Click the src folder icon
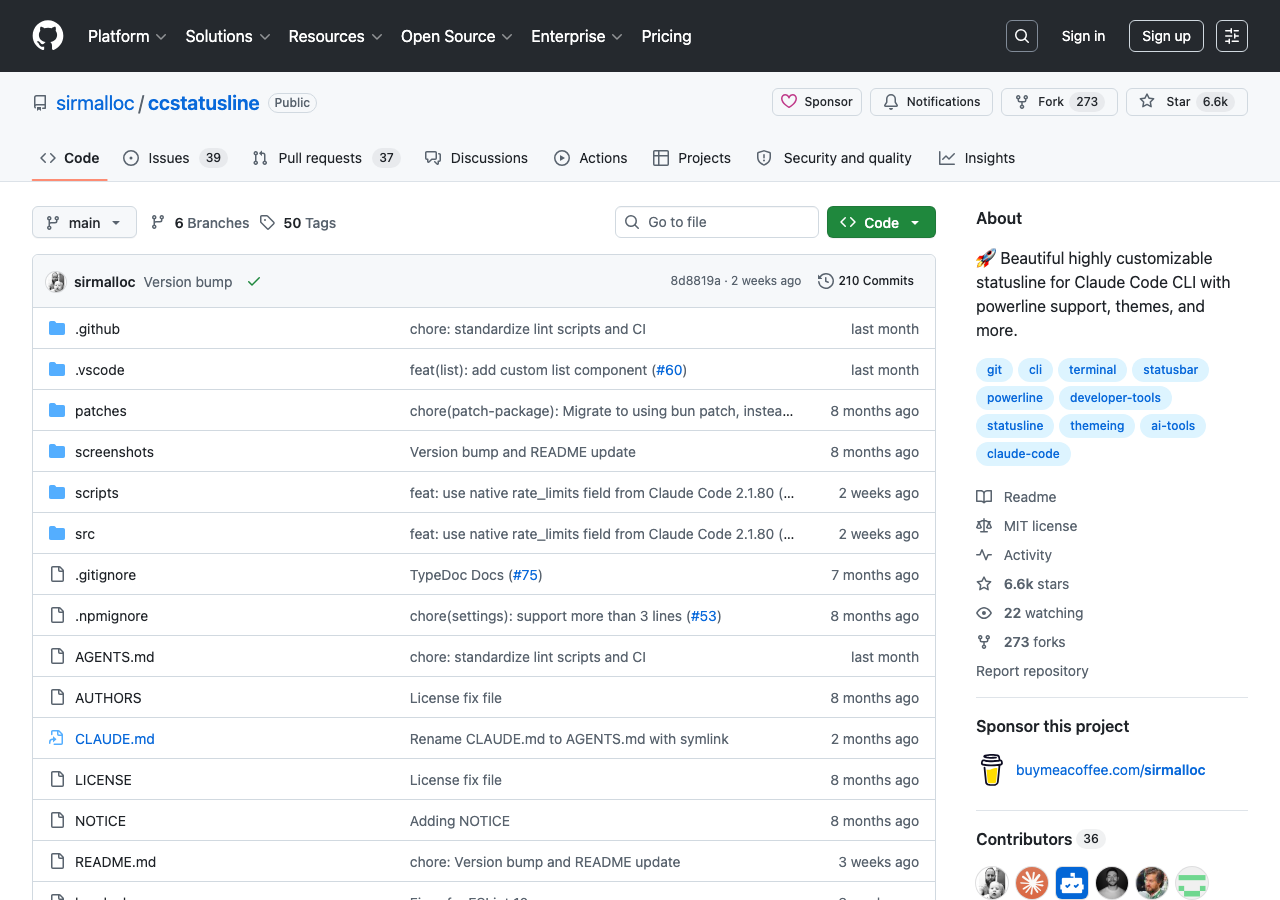 tap(57, 534)
